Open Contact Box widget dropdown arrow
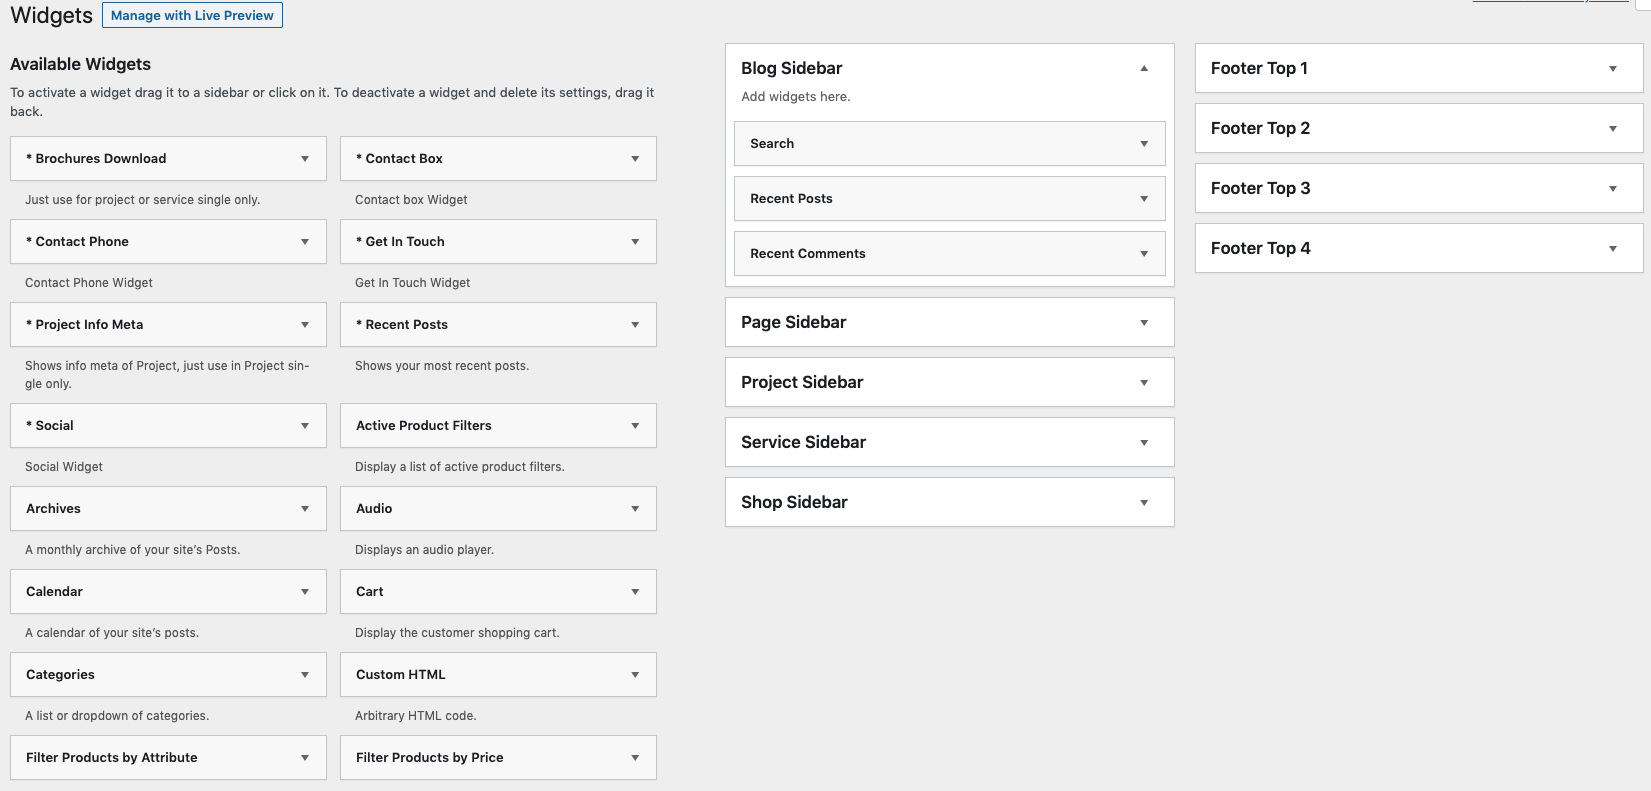1651x791 pixels. 635,158
